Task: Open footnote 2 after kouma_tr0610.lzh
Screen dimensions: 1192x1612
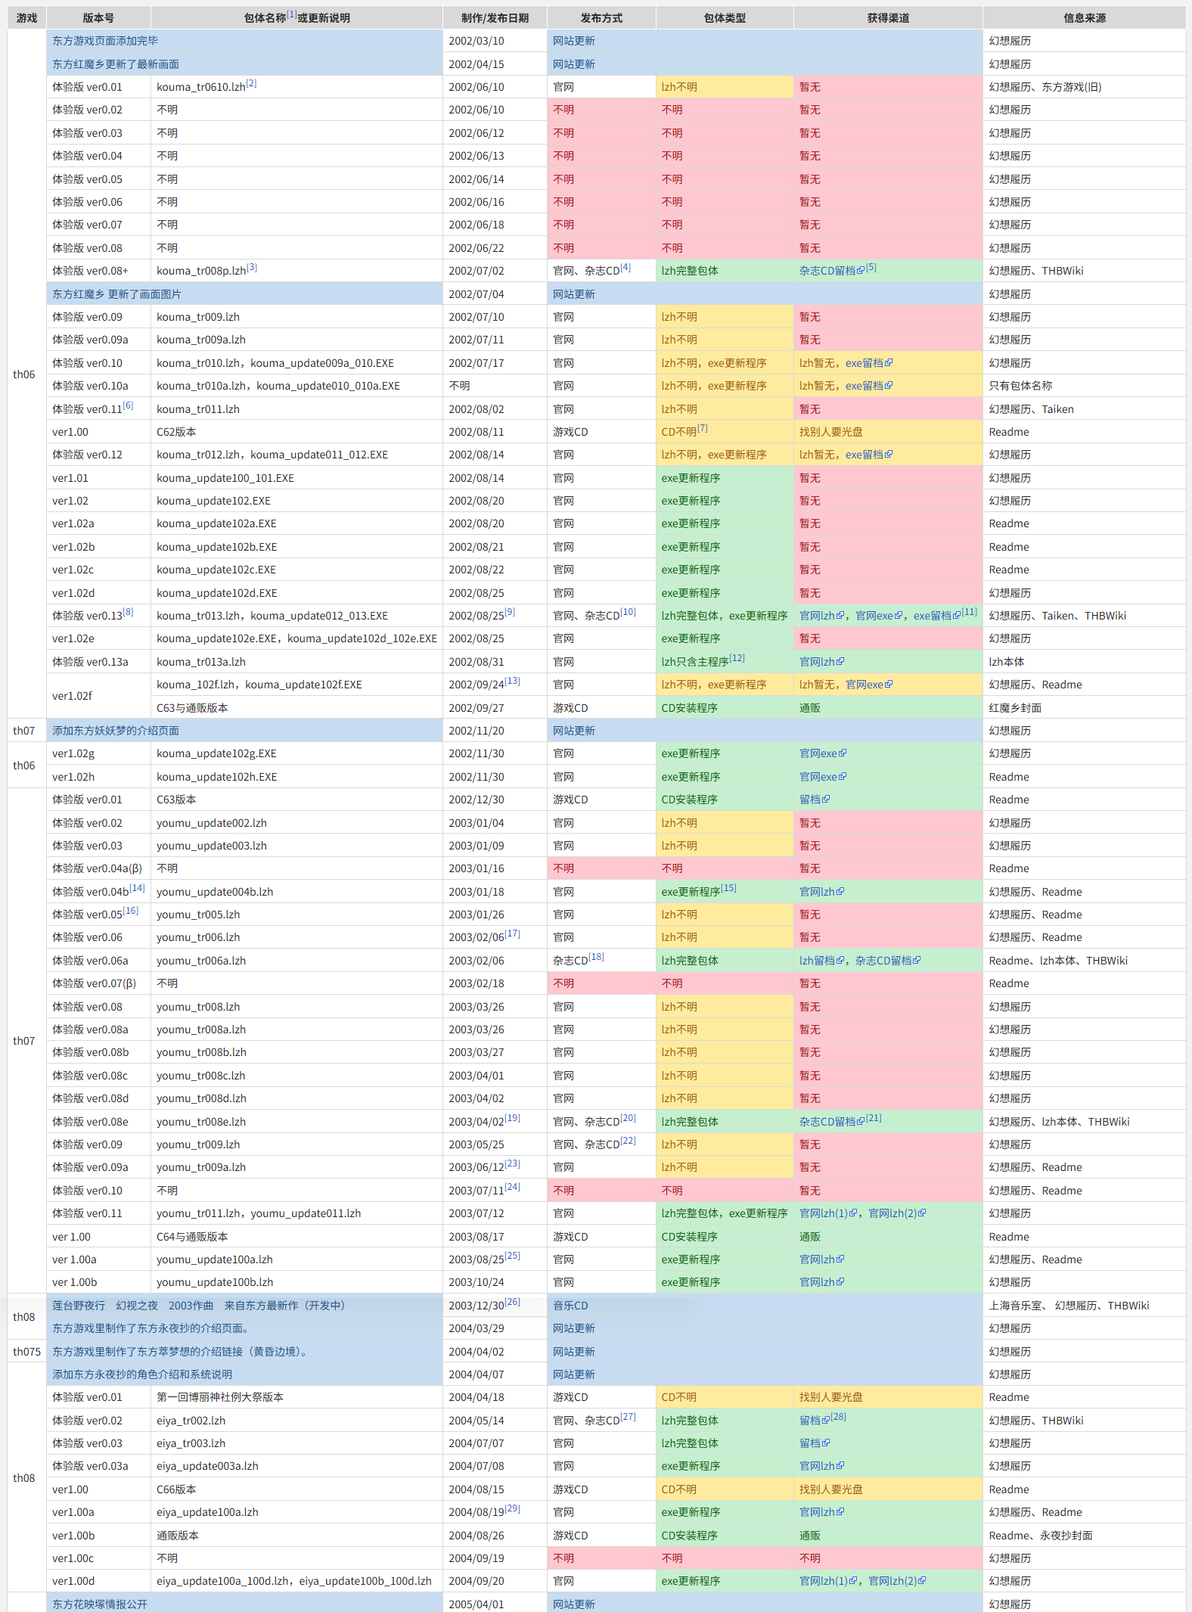Action: (x=251, y=84)
